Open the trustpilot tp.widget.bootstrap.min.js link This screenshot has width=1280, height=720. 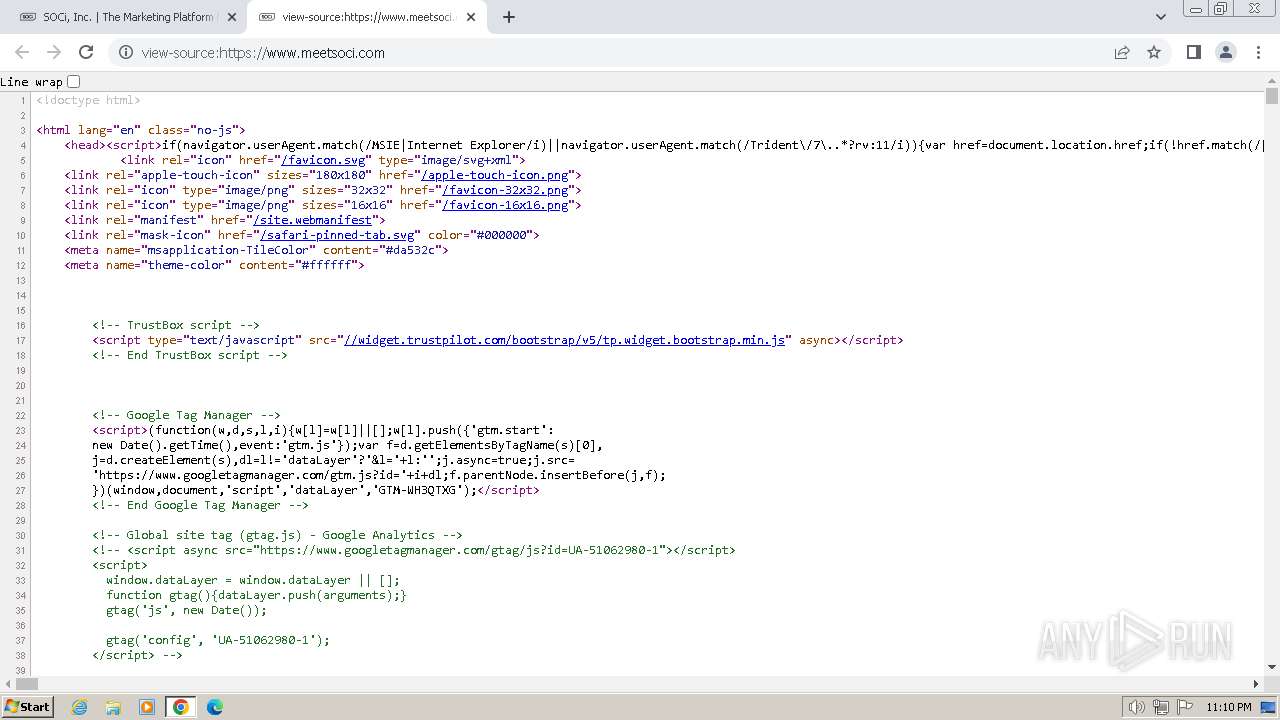tap(565, 340)
